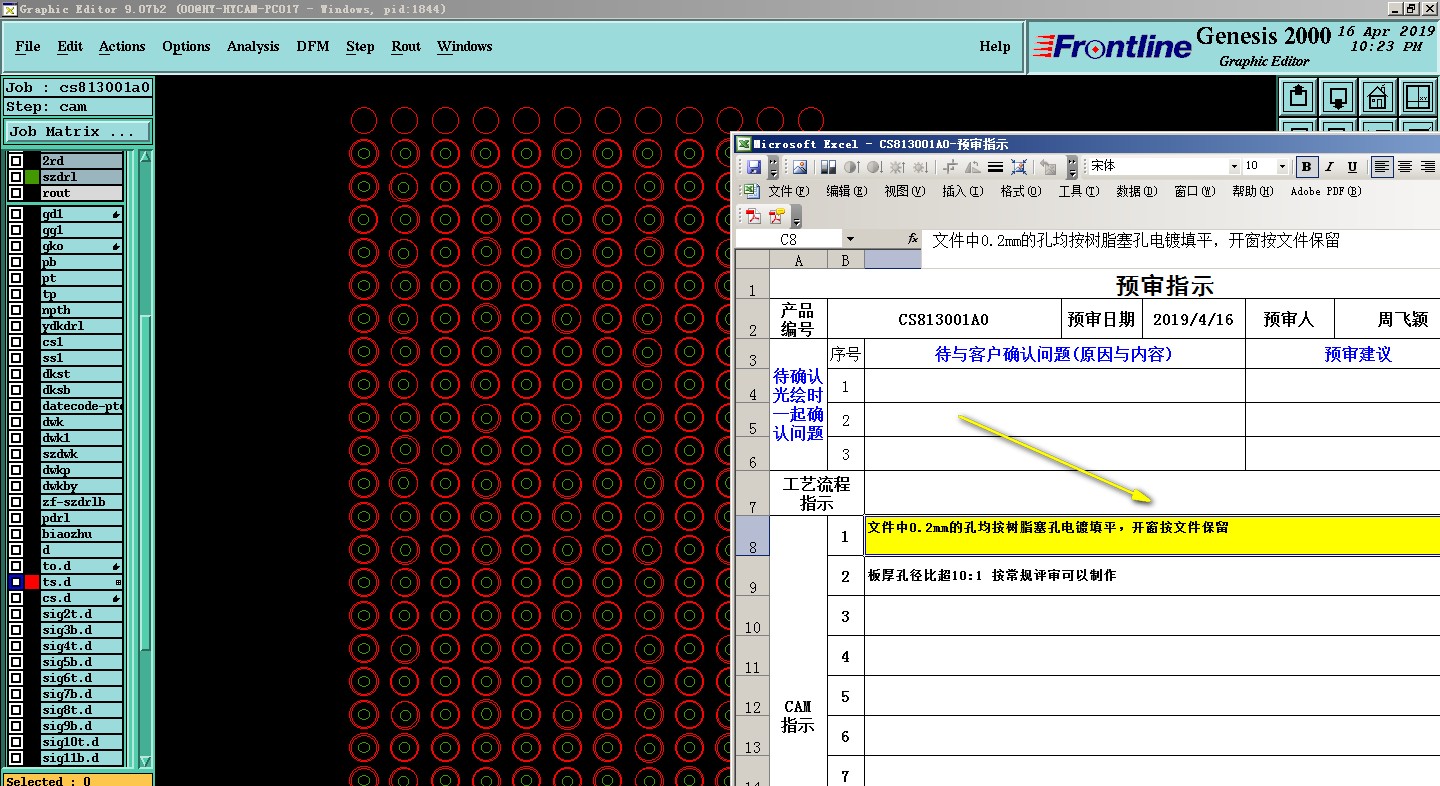Open the Name Box dropdown arrow beside C8
Viewport: 1440px width, 786px height.
point(850,239)
